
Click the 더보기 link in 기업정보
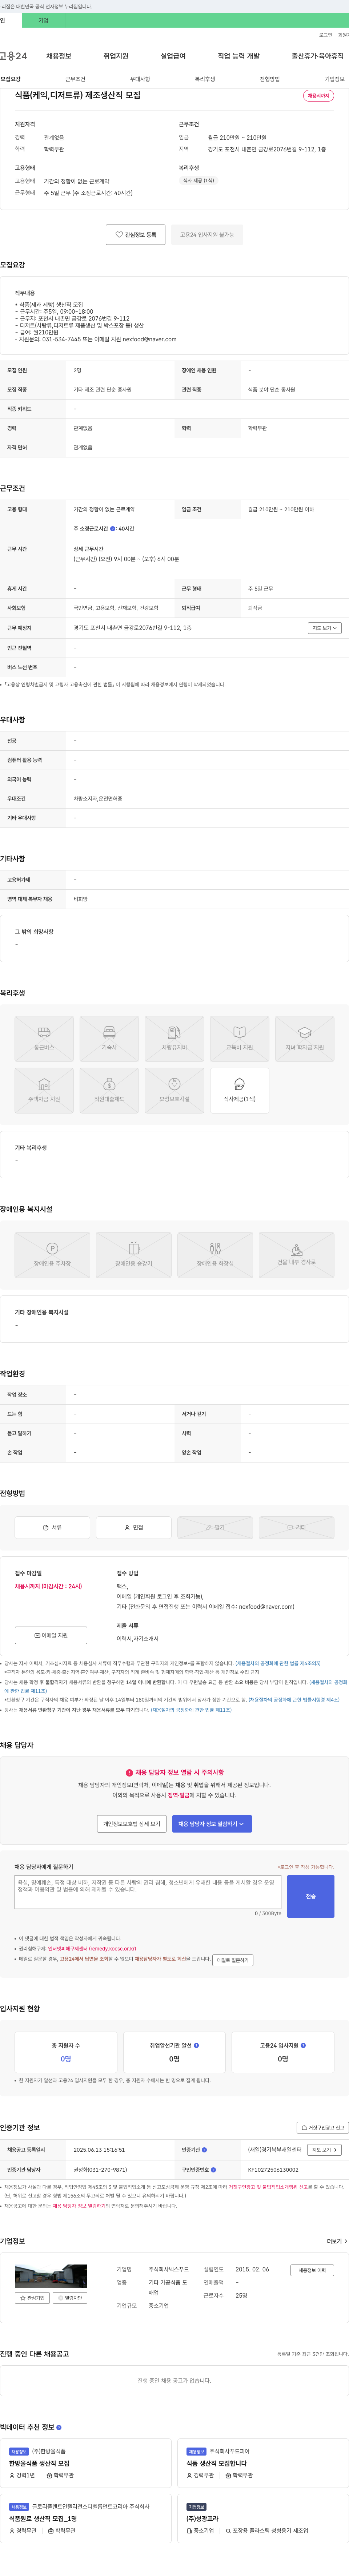pos(337,2241)
